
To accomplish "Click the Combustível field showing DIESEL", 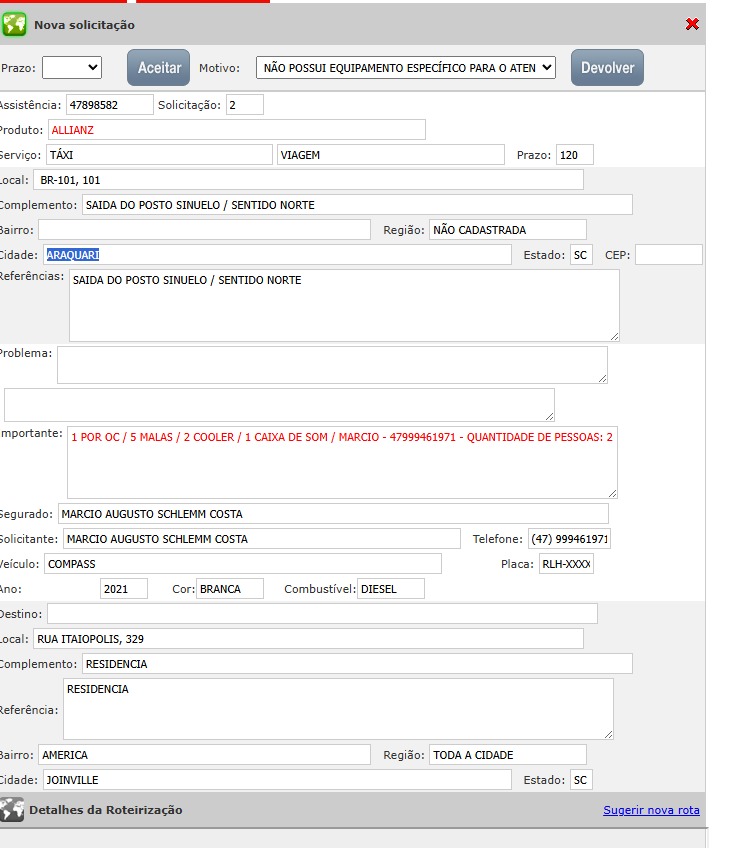I will [391, 589].
